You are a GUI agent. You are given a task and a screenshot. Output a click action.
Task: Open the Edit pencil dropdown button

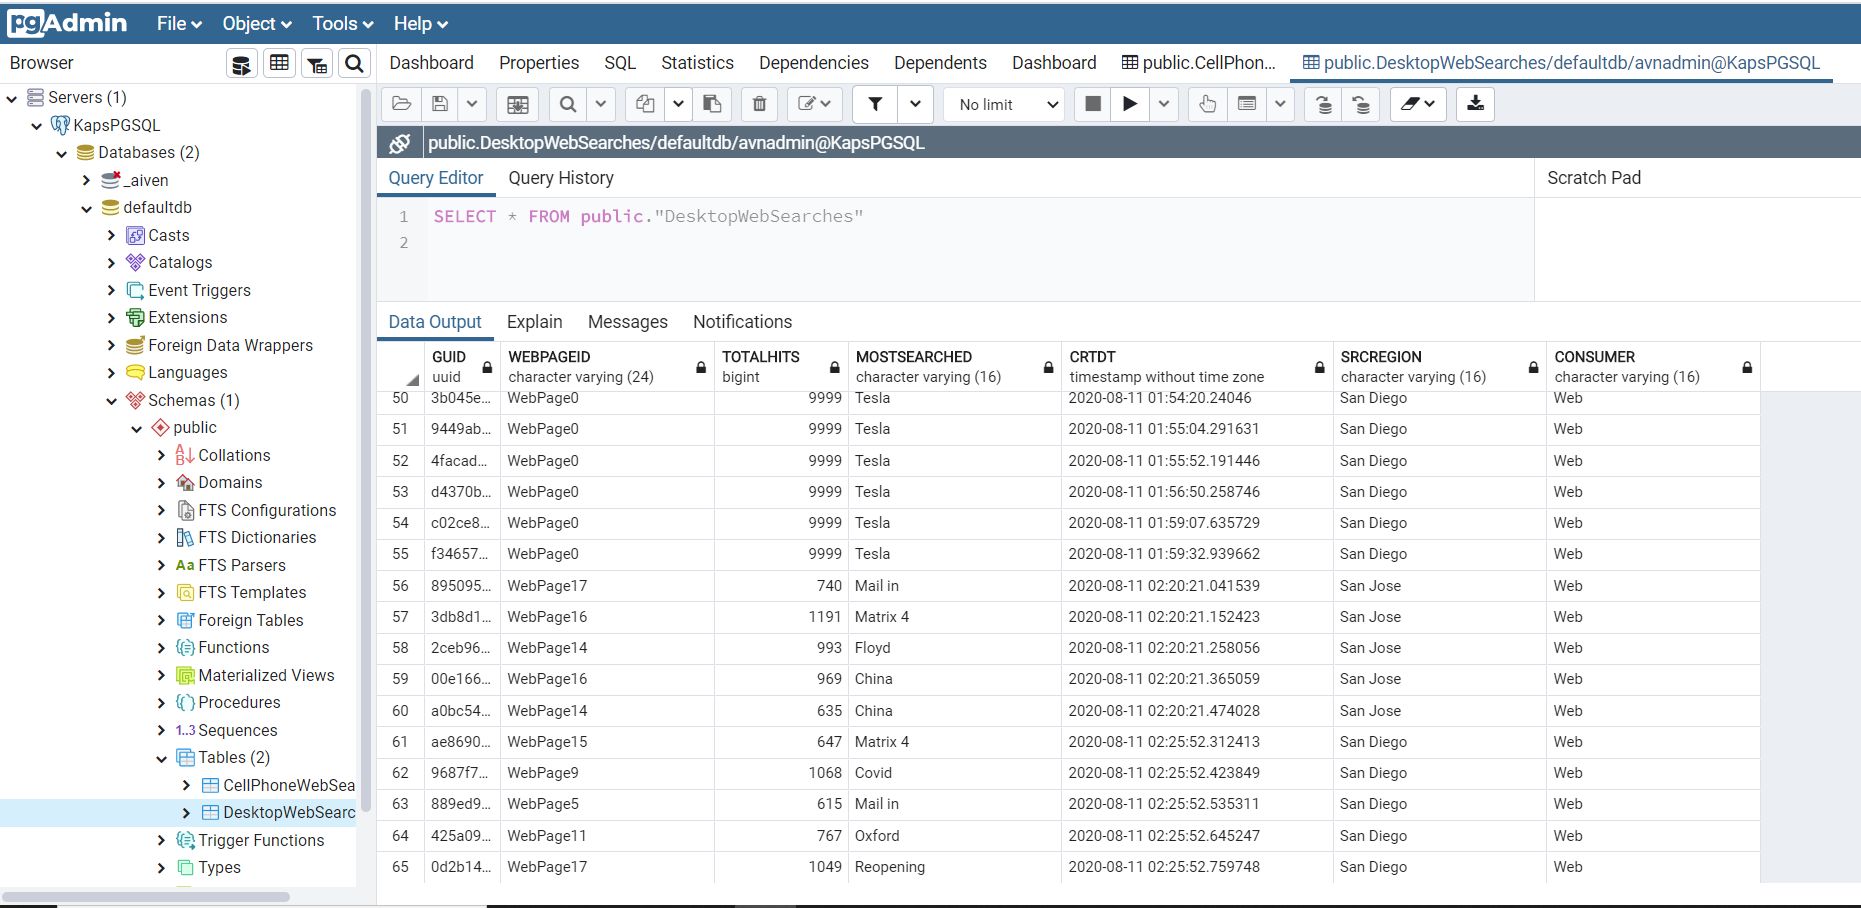pyautogui.click(x=814, y=104)
